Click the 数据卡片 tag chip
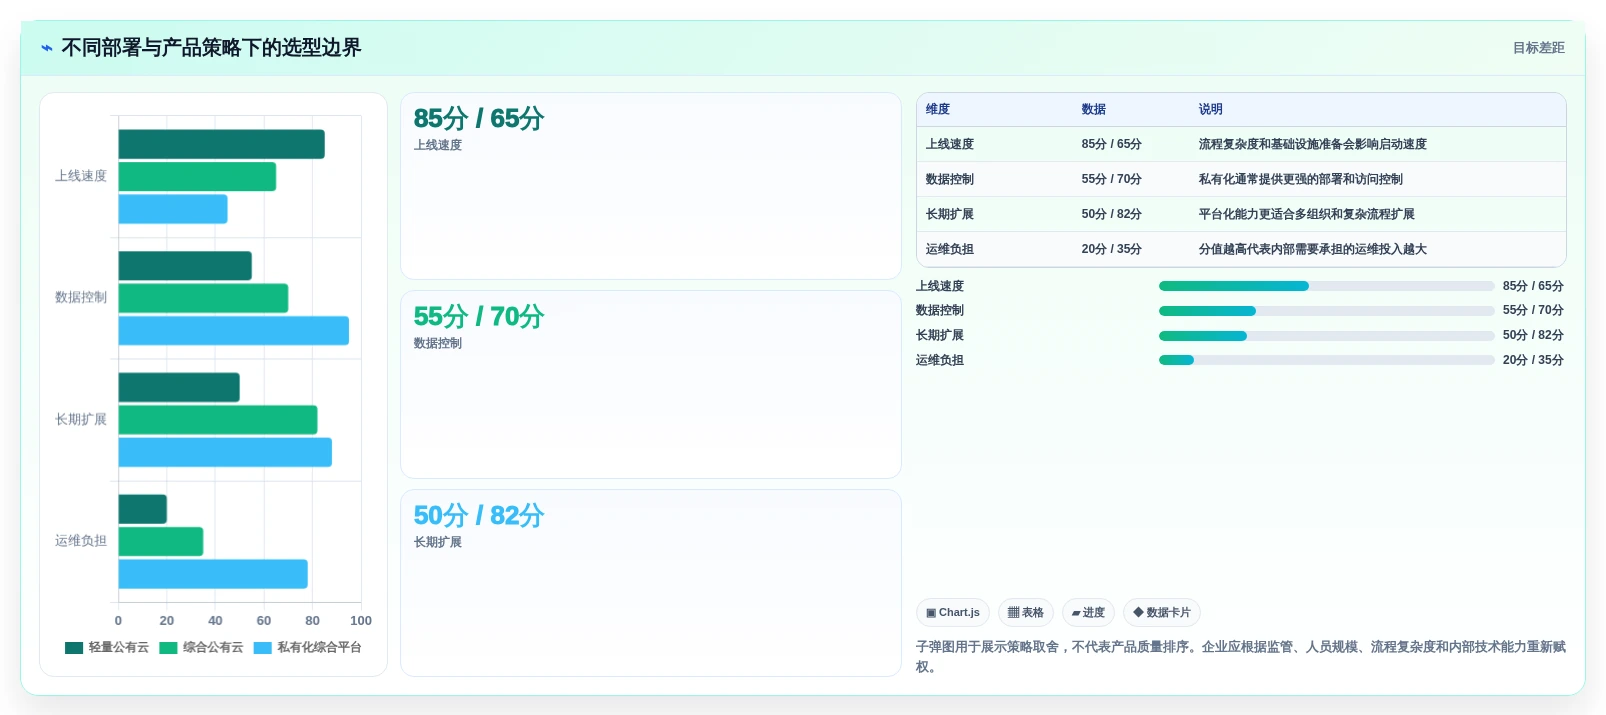 1162,612
